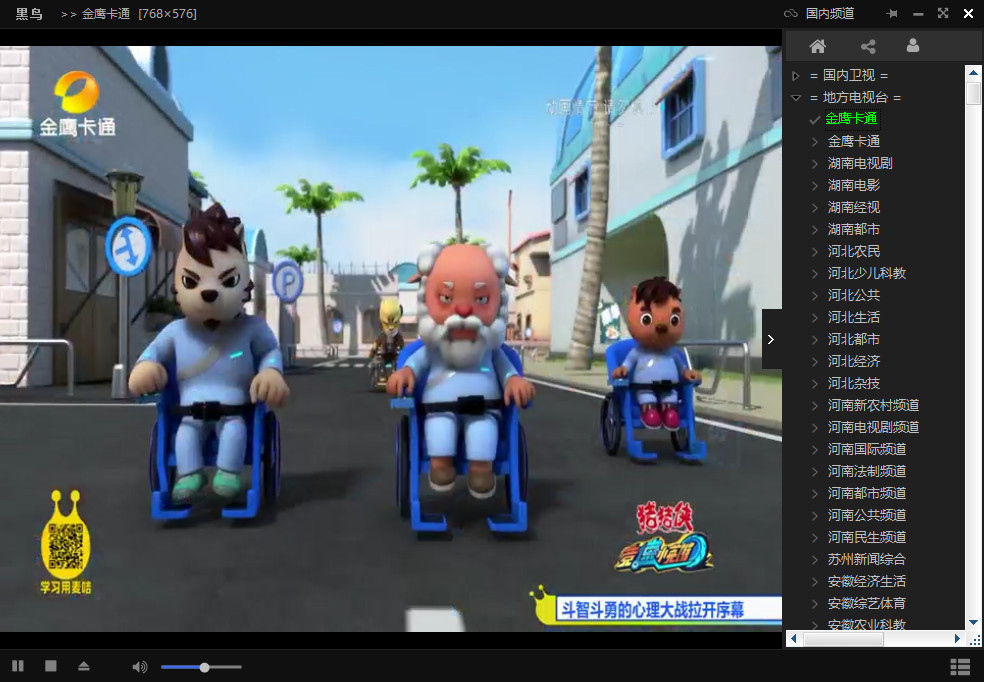Adjust the volume slider
The image size is (984, 682).
(201, 667)
